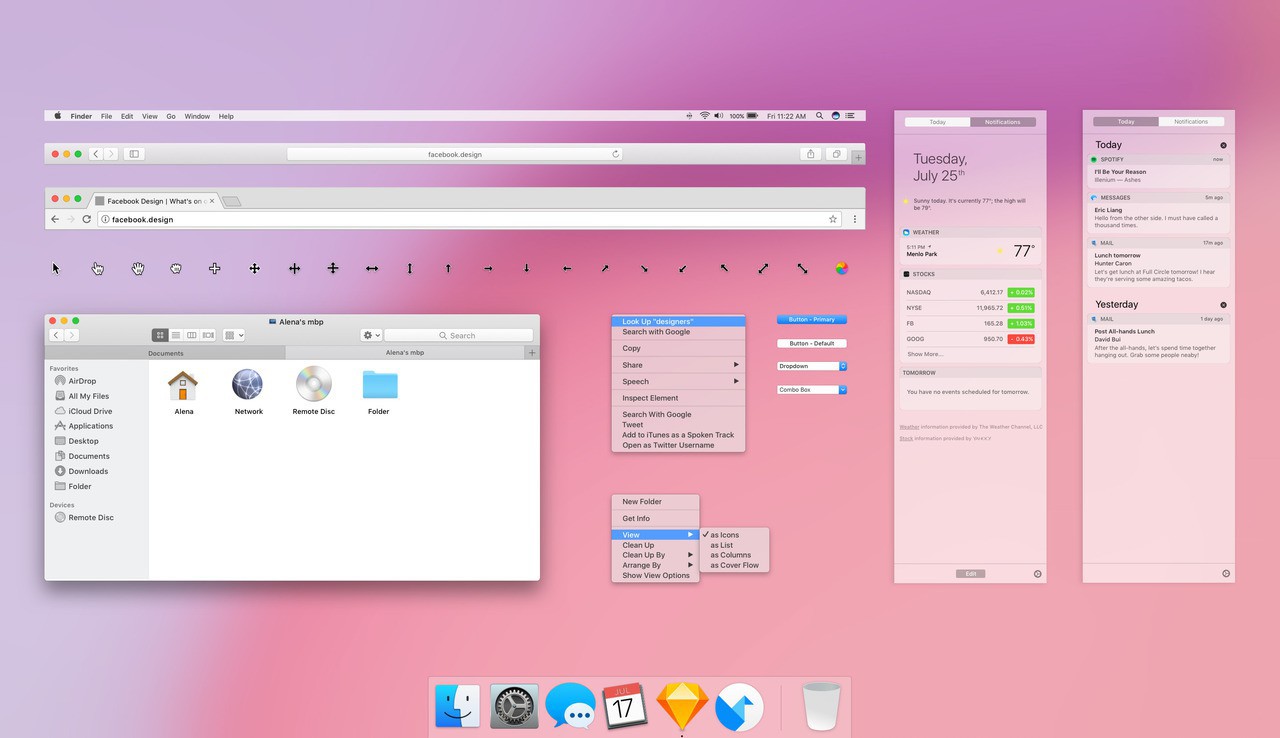Switch to Notifications tab in right panel

[x=1190, y=121]
